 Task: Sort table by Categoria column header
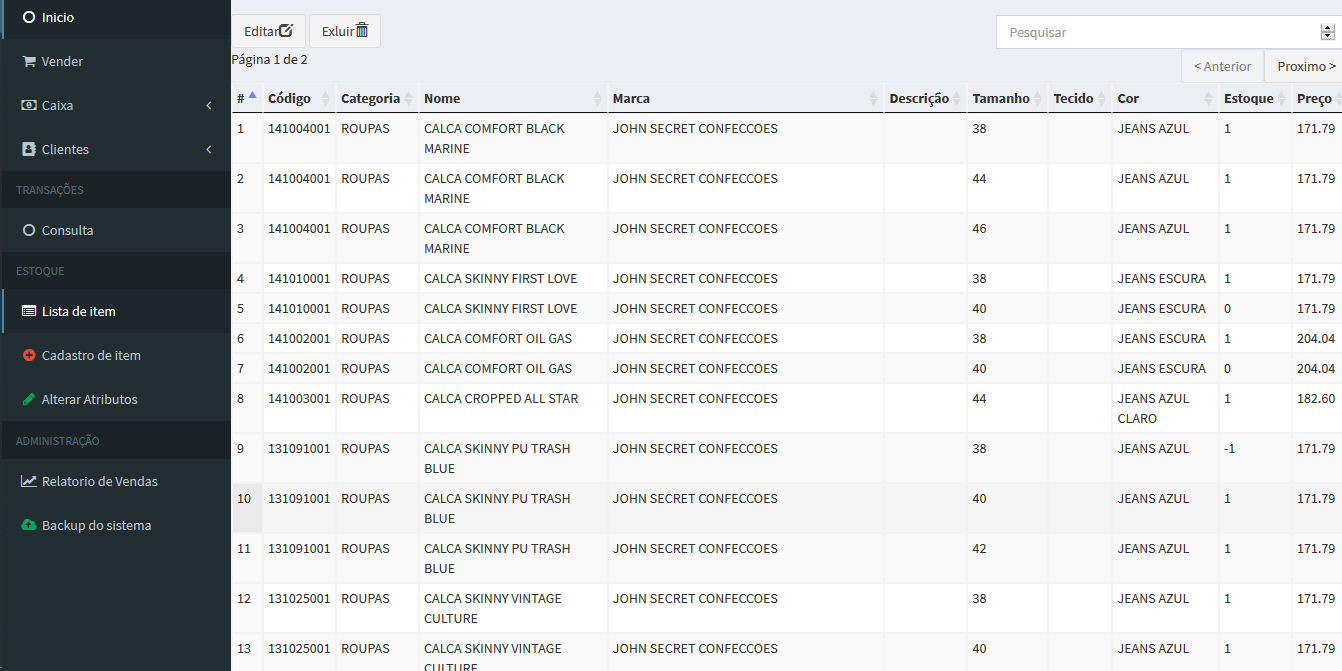point(377,98)
